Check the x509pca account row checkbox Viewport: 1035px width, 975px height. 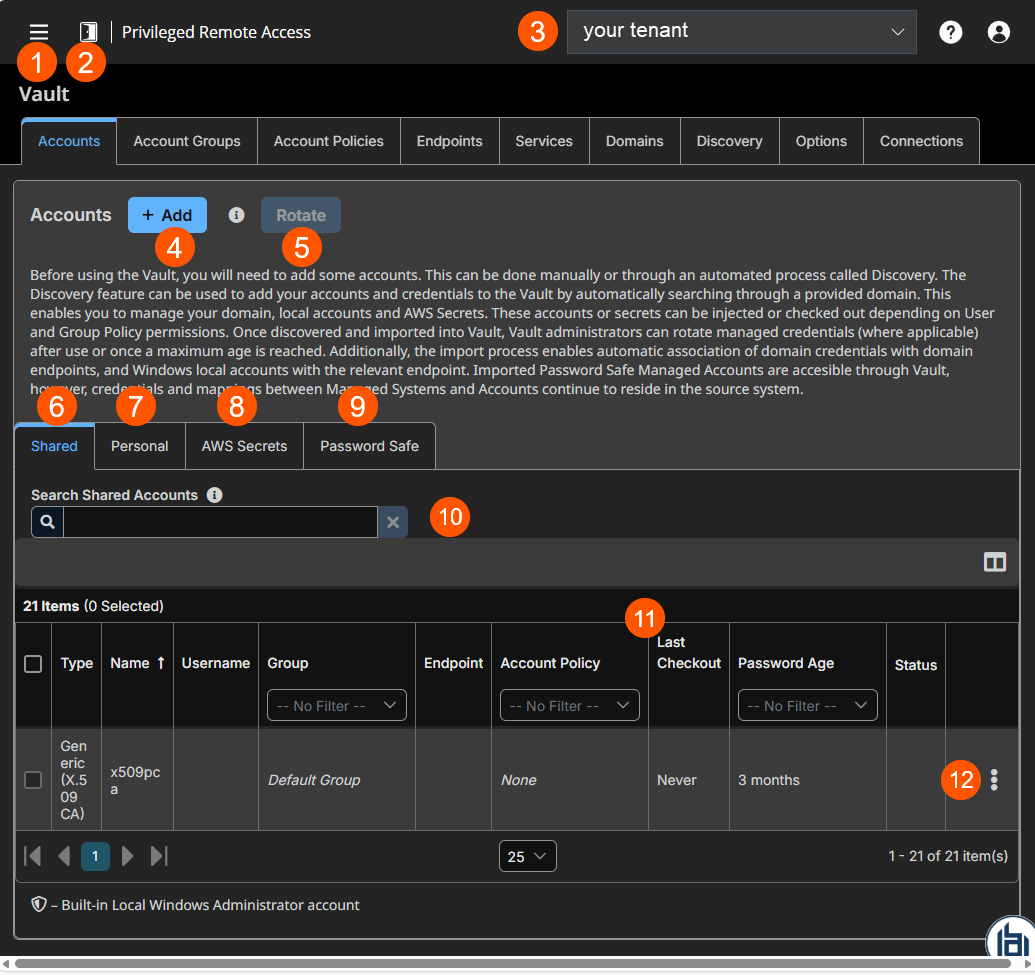pyautogui.click(x=33, y=780)
